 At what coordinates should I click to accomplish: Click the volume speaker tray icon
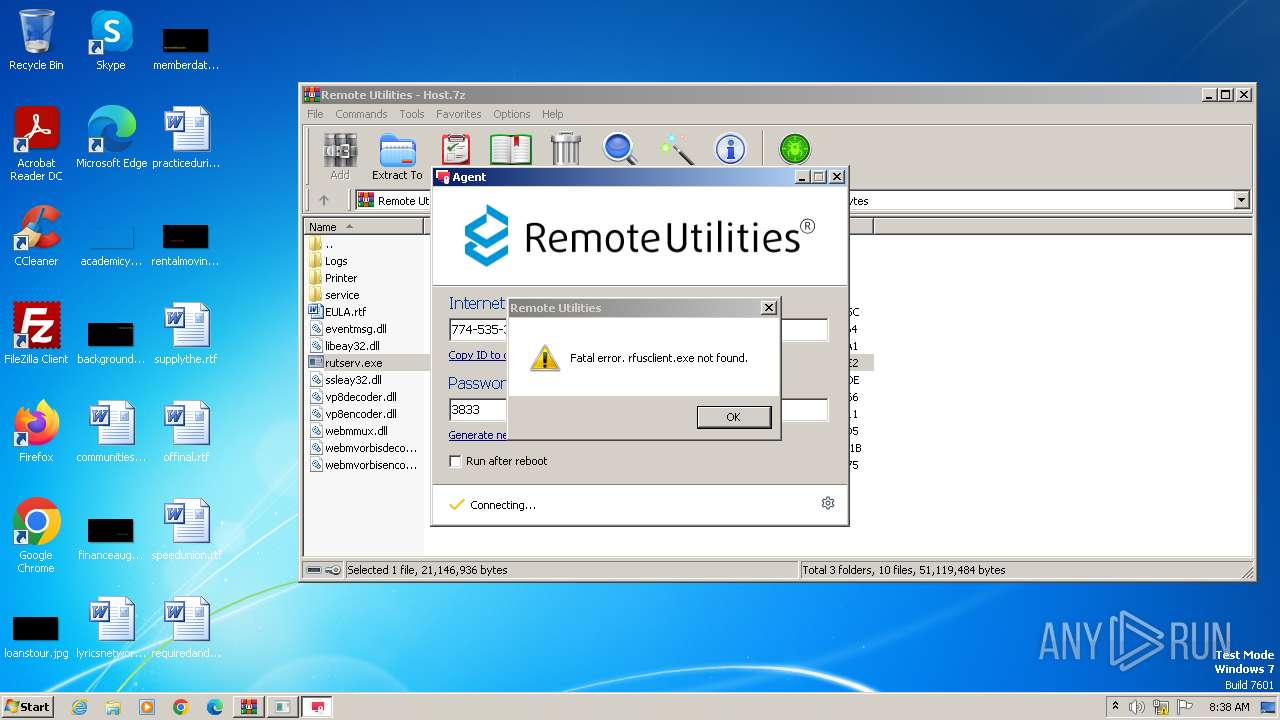pyautogui.click(x=1137, y=707)
